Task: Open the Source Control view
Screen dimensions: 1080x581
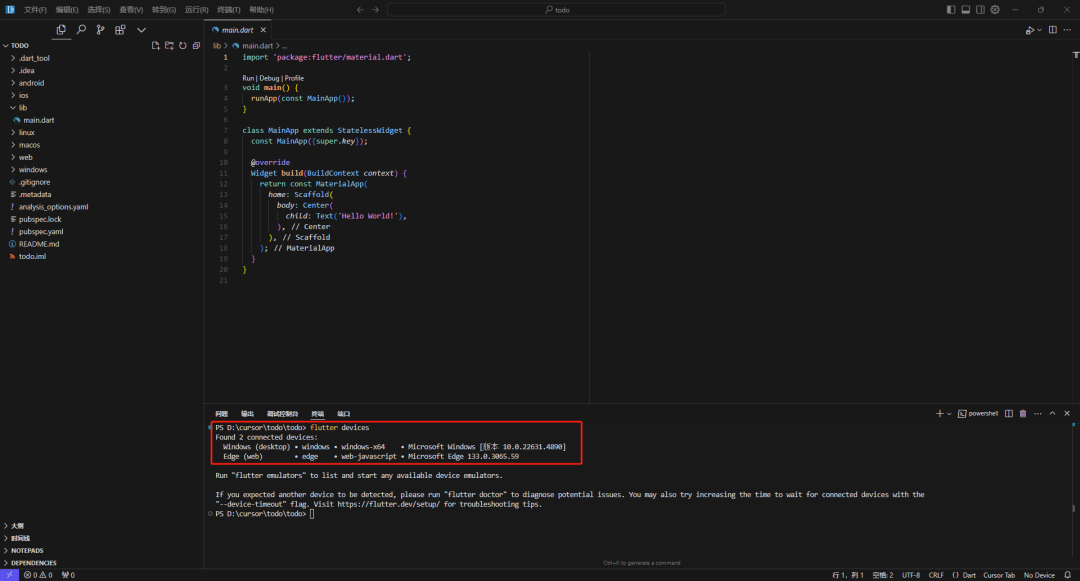Action: coord(100,30)
